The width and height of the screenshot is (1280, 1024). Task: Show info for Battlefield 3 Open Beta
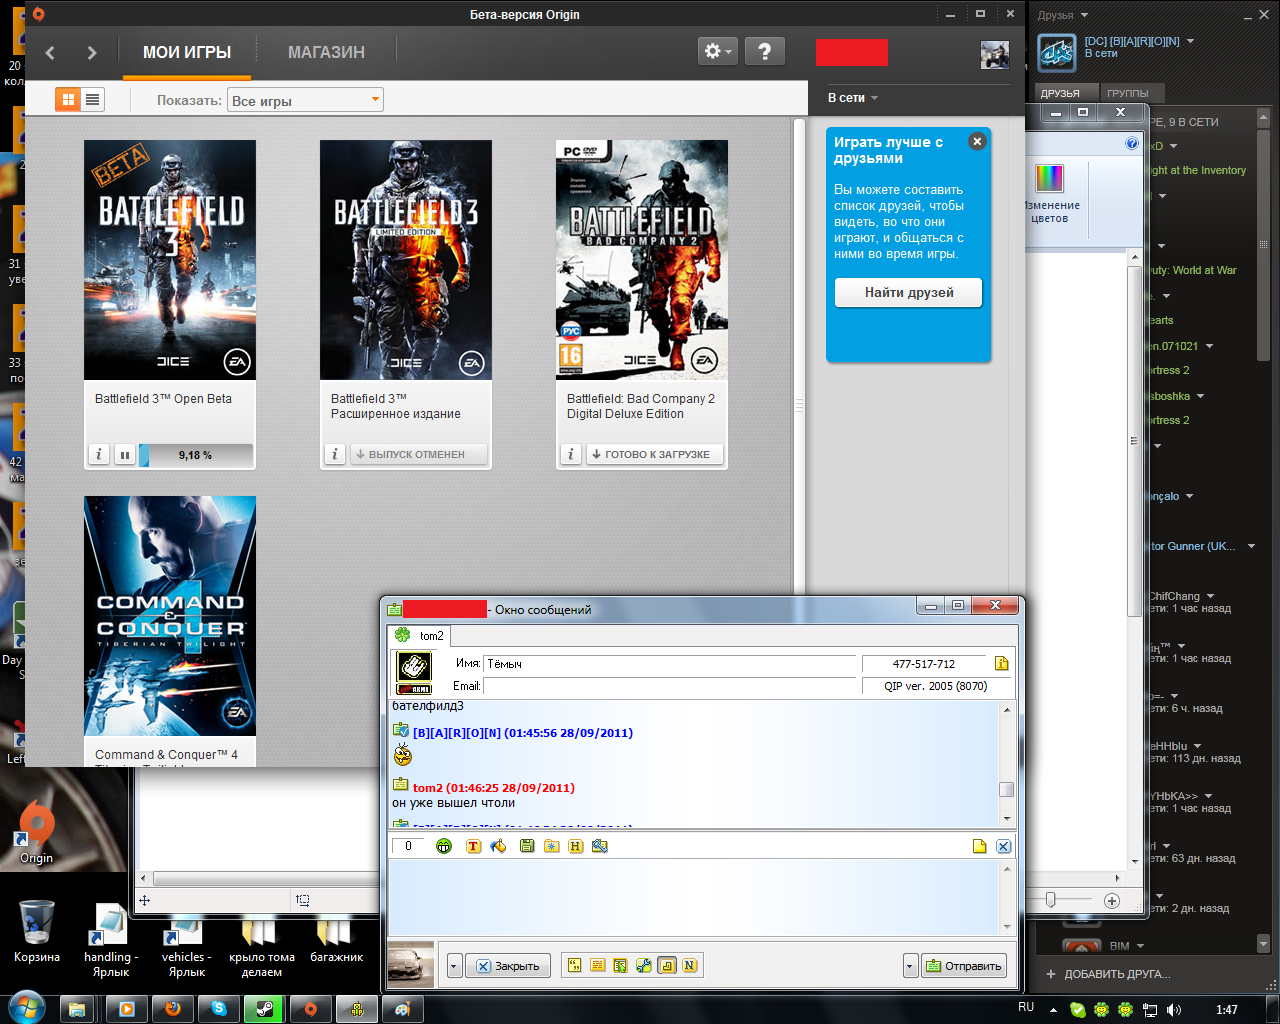click(x=99, y=455)
